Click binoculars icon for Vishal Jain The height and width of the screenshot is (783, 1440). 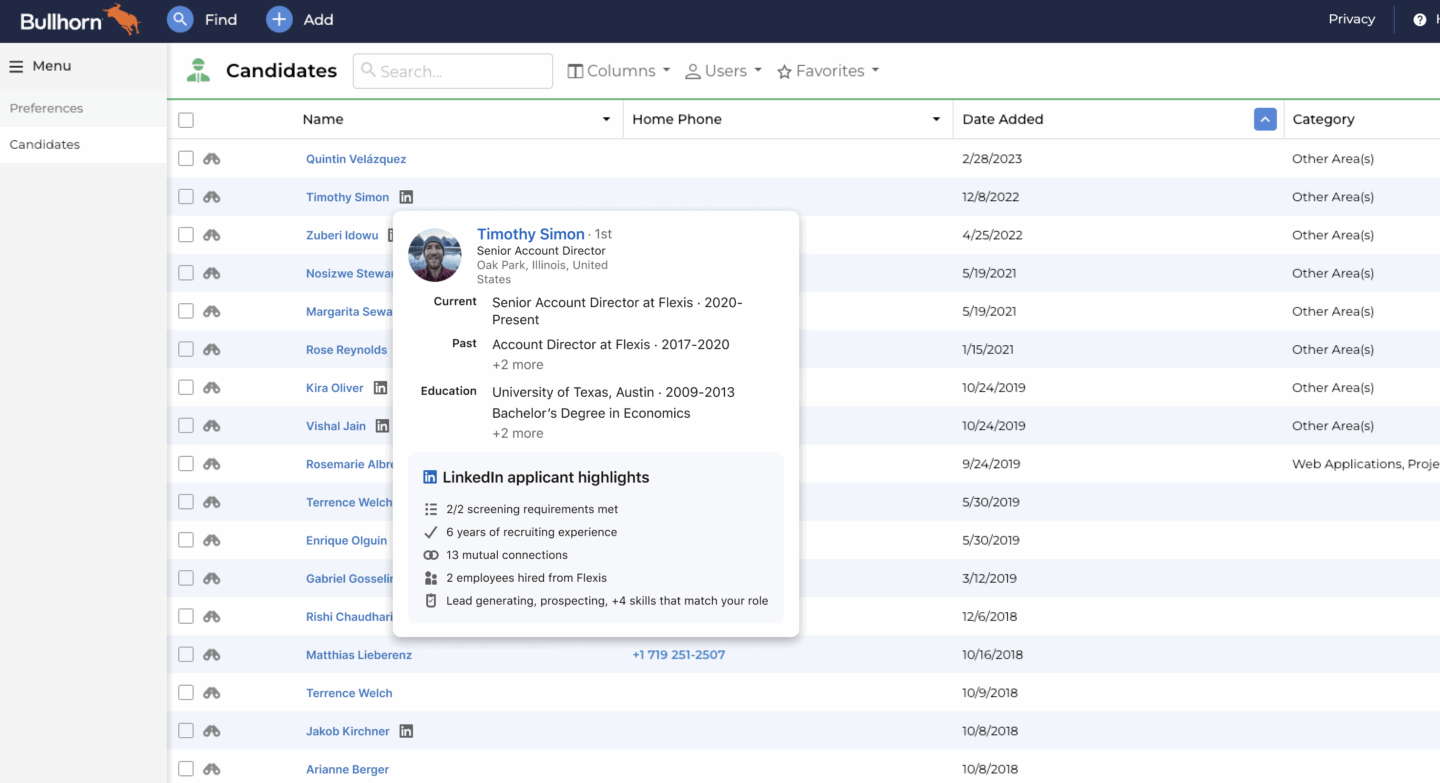coord(211,425)
